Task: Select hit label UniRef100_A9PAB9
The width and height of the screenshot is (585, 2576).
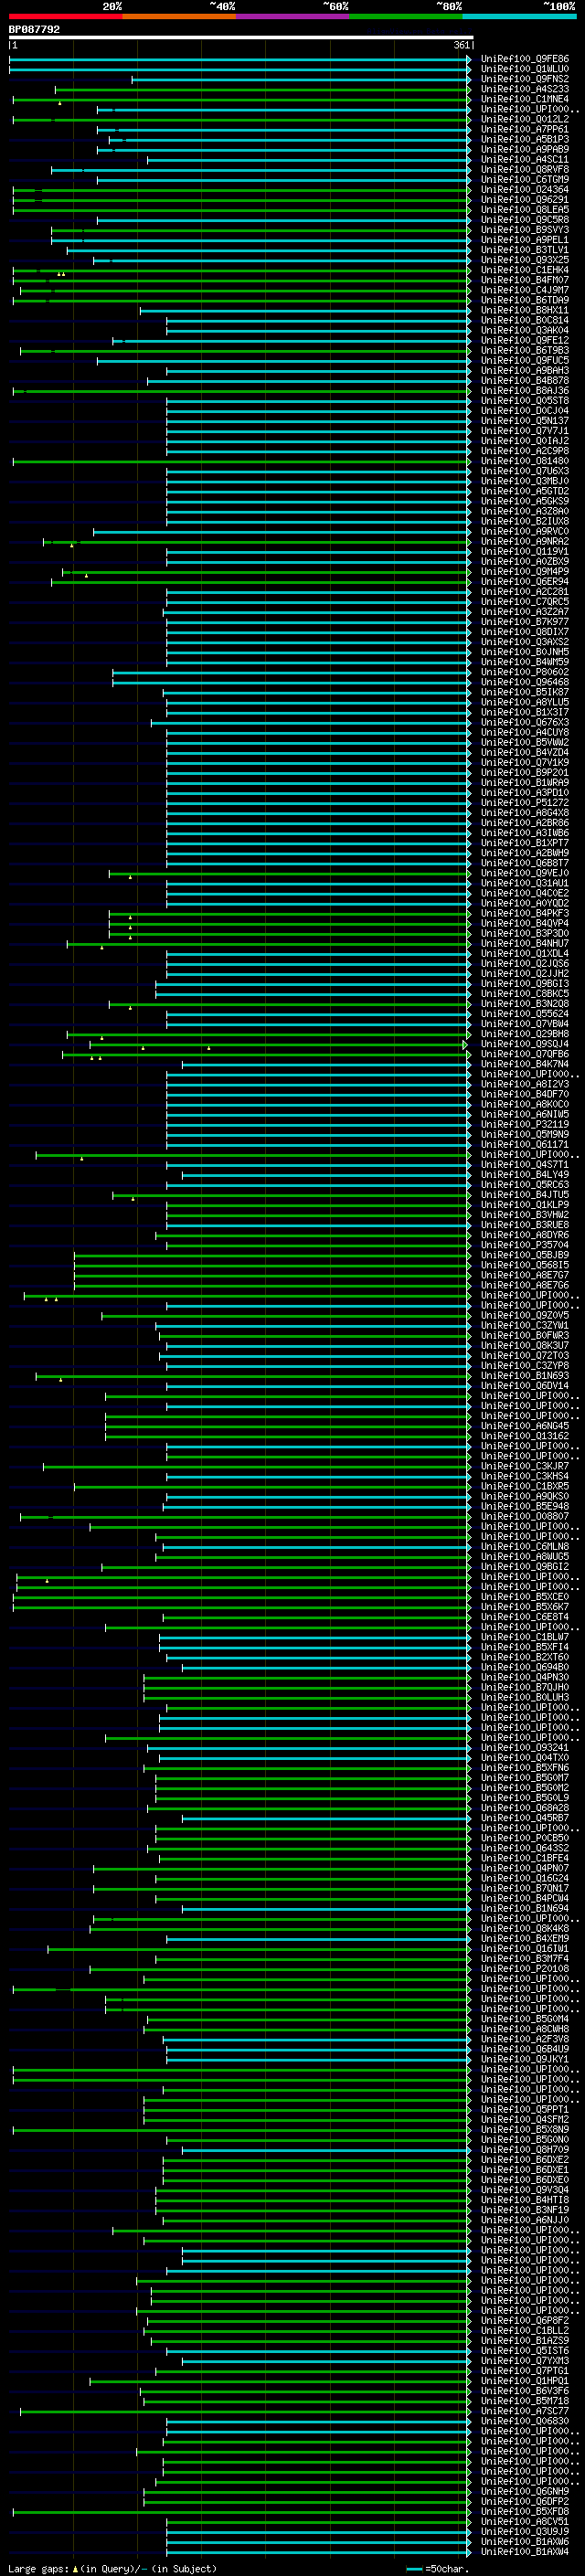Action: (x=525, y=149)
